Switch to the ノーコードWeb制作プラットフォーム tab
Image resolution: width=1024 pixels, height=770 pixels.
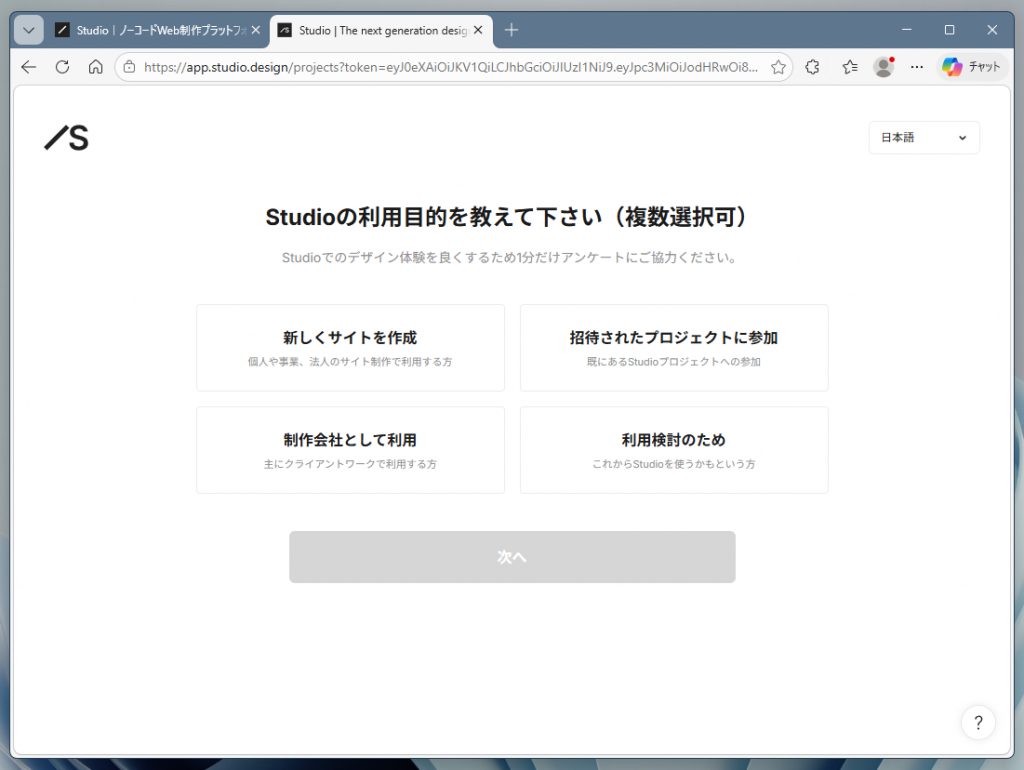tap(159, 30)
